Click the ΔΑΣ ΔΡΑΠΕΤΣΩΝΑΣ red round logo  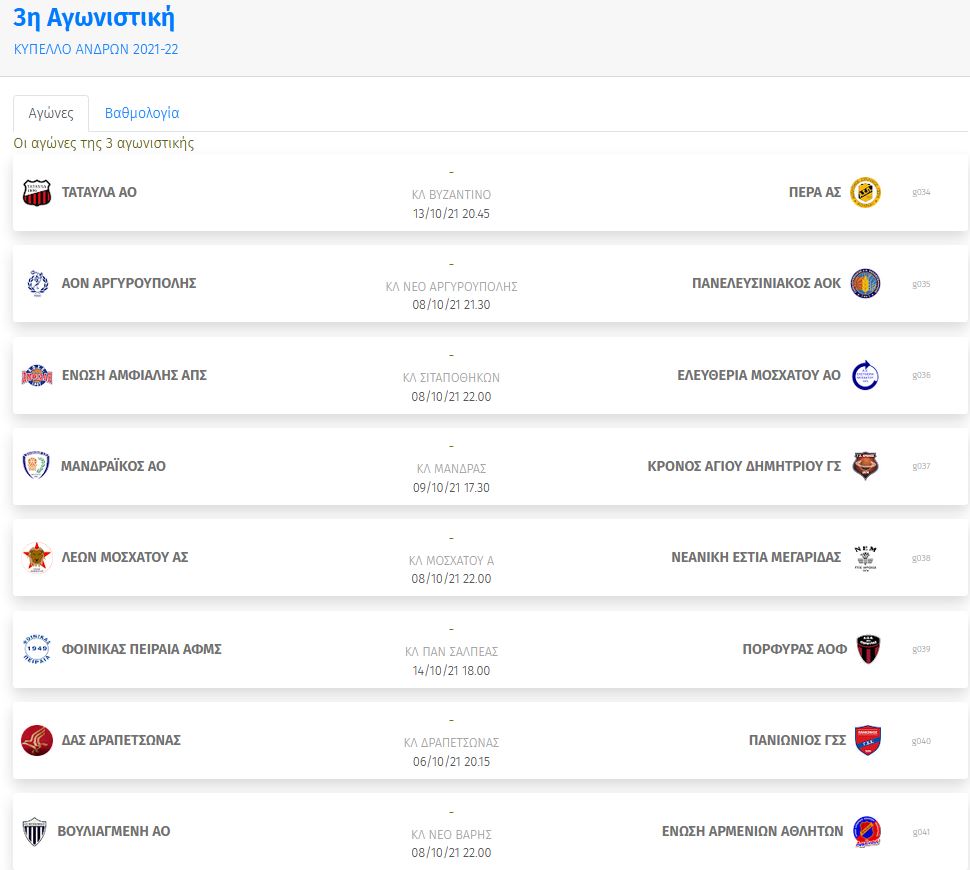[37, 740]
